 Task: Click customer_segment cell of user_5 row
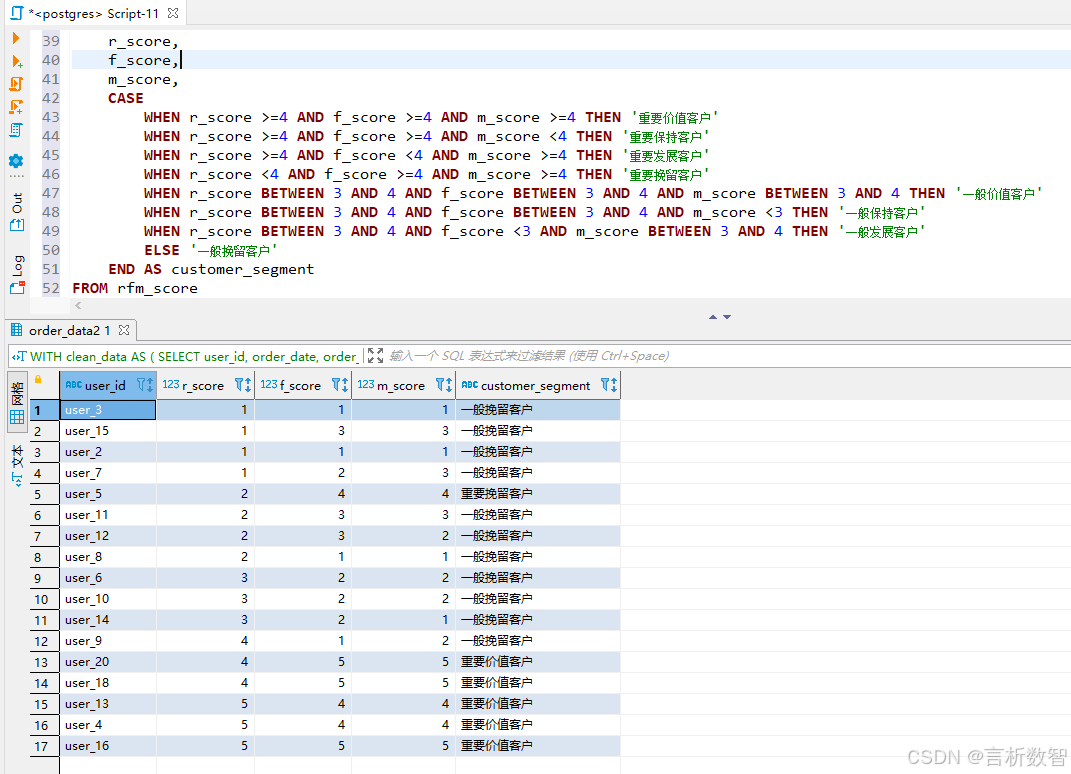(538, 494)
